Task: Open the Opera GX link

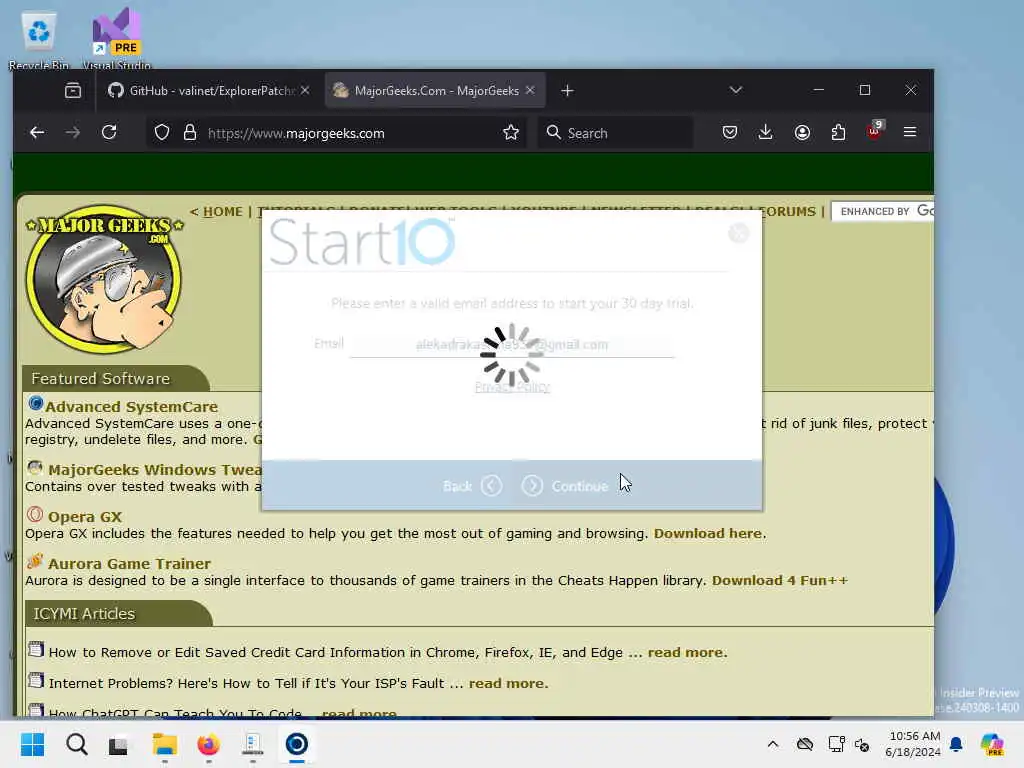Action: point(85,517)
